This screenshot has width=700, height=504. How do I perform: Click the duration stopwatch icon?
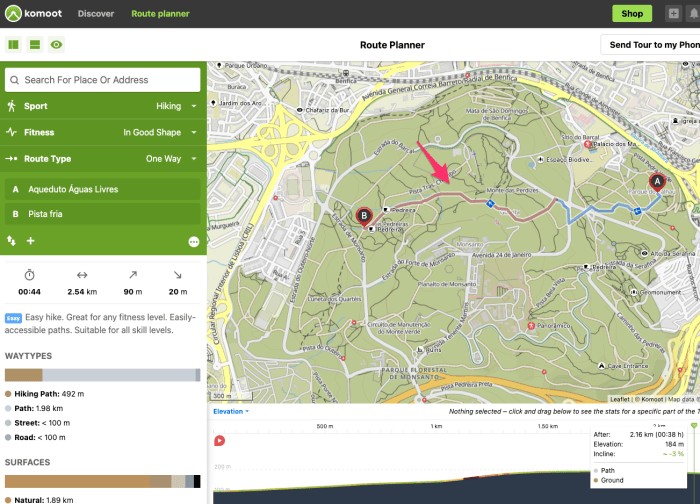click(29, 275)
